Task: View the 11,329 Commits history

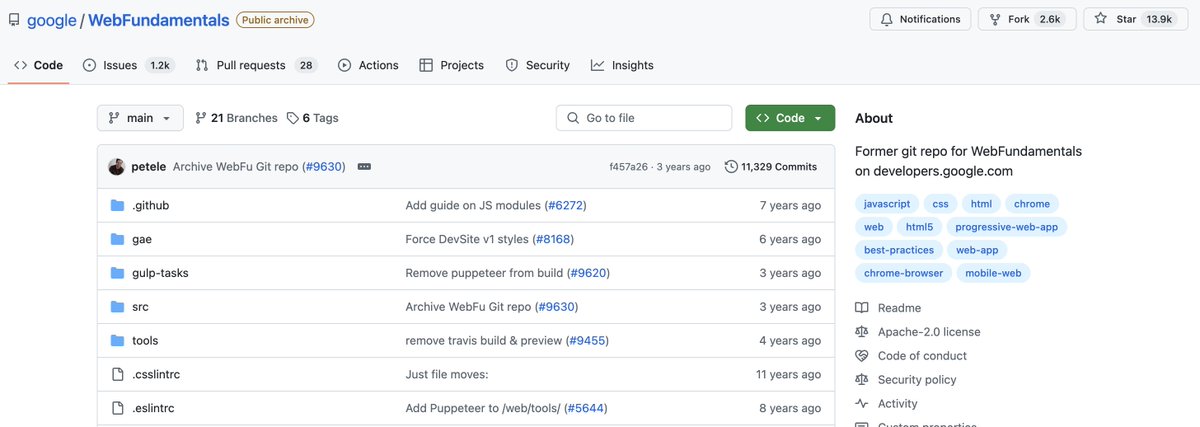Action: (x=770, y=167)
